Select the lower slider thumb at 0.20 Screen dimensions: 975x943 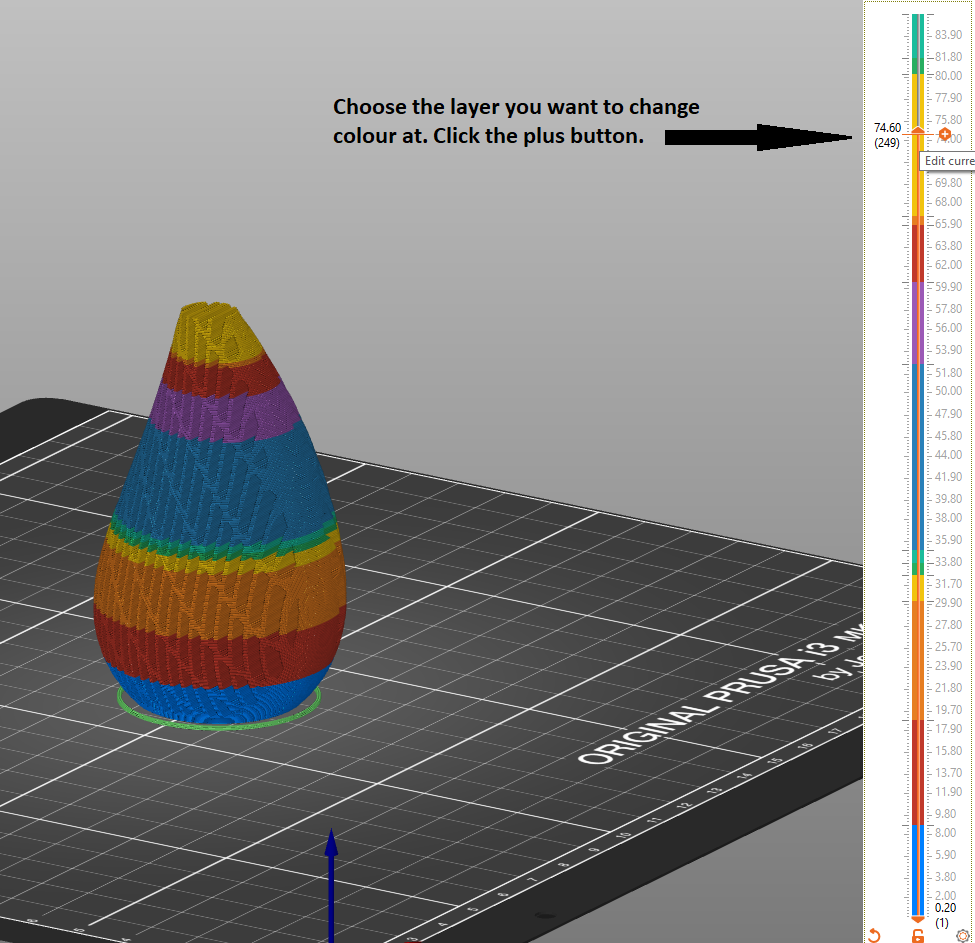(918, 918)
